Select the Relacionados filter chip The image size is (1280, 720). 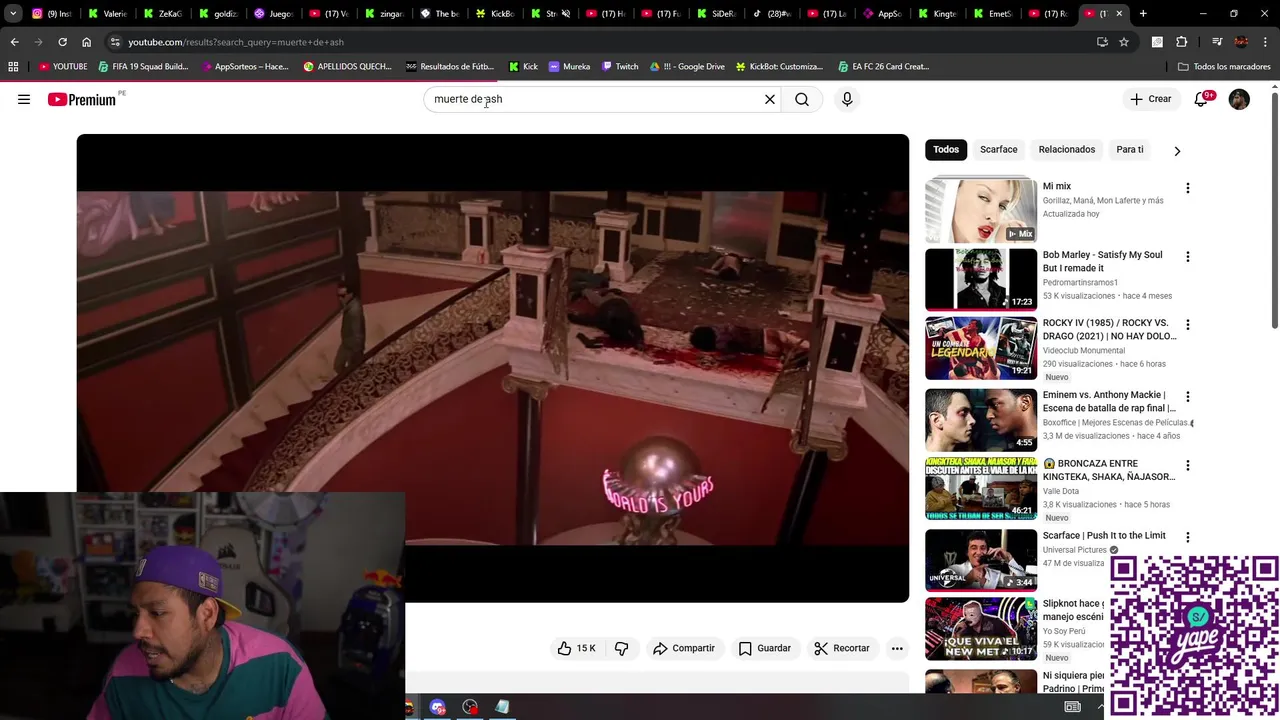pyautogui.click(x=1066, y=149)
